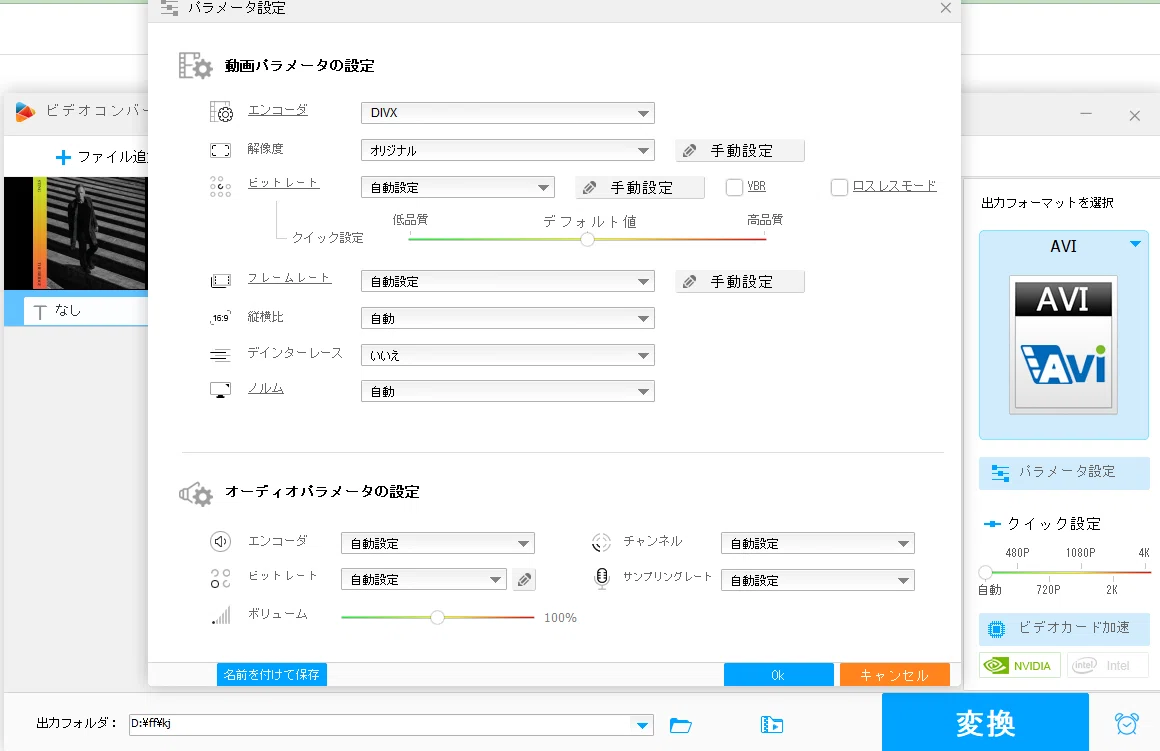Click the deinterlace lines icon
1160x751 pixels.
tap(220, 355)
